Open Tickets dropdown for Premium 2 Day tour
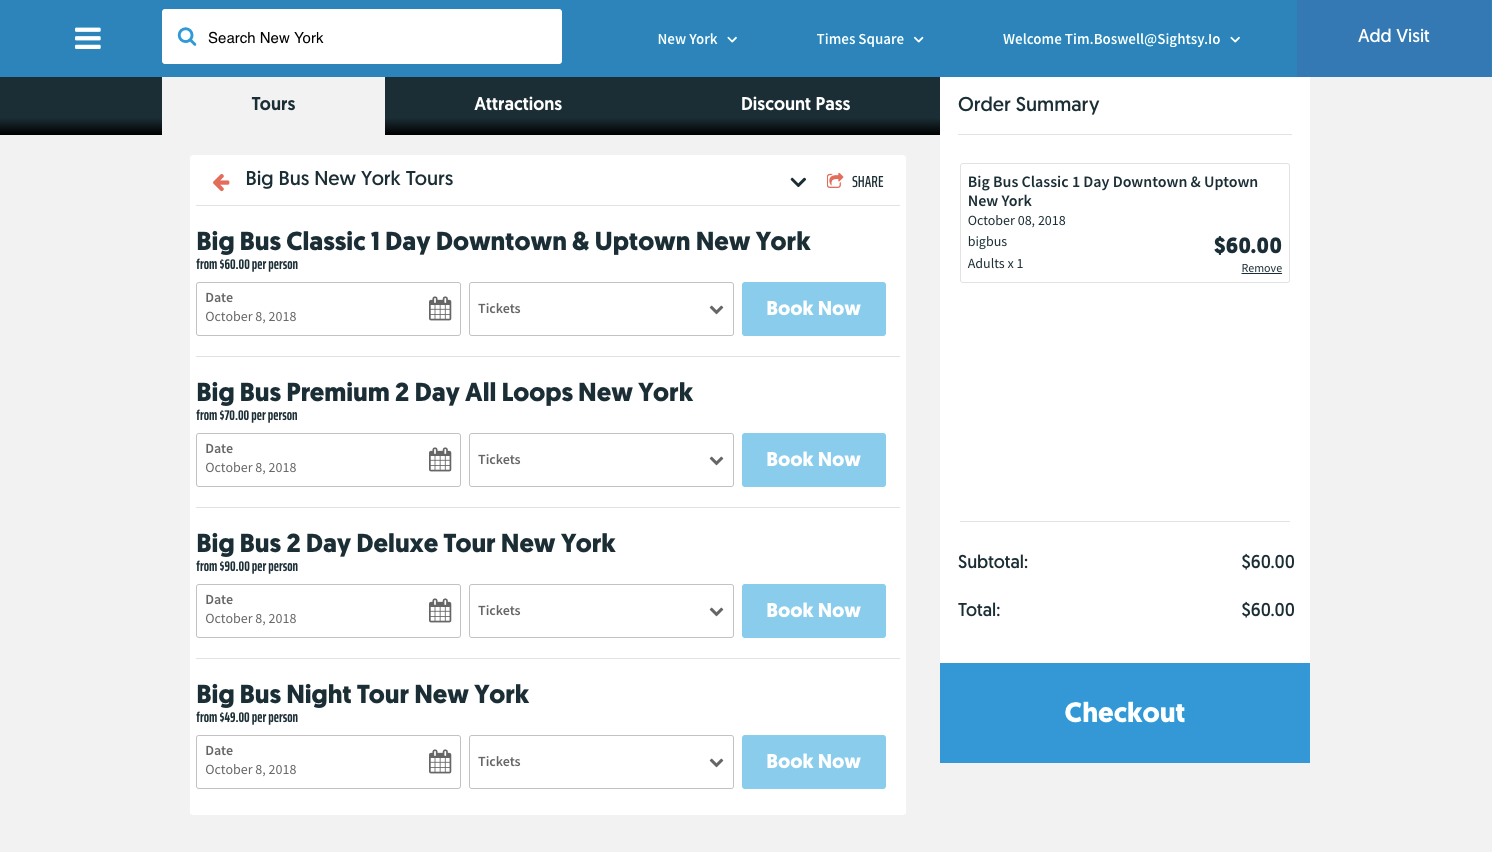This screenshot has width=1492, height=852. [601, 460]
